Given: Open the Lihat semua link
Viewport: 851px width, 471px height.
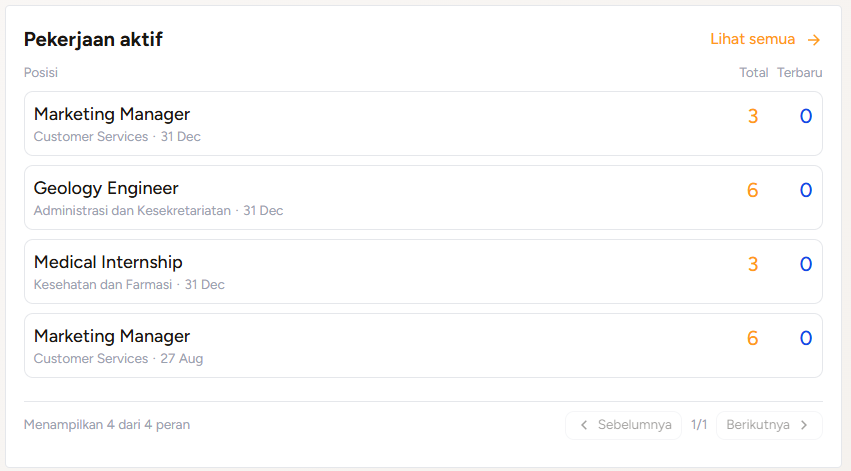Looking at the screenshot, I should (765, 39).
